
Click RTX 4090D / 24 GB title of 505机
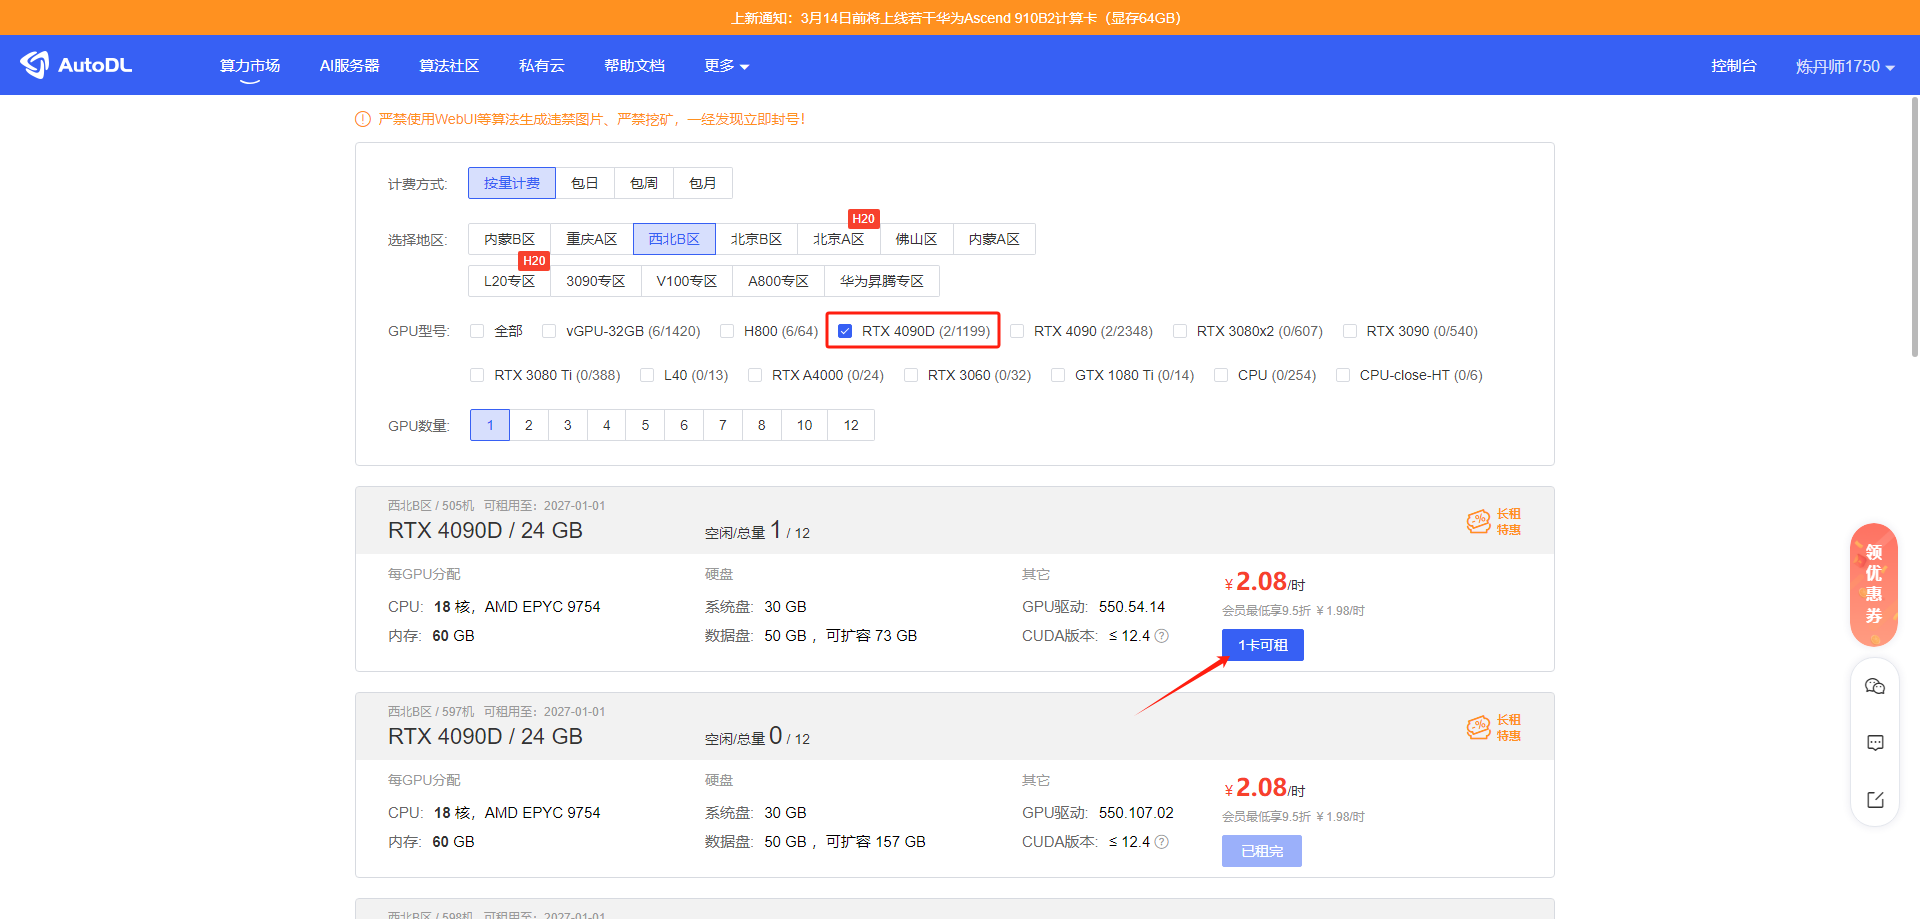pos(485,530)
